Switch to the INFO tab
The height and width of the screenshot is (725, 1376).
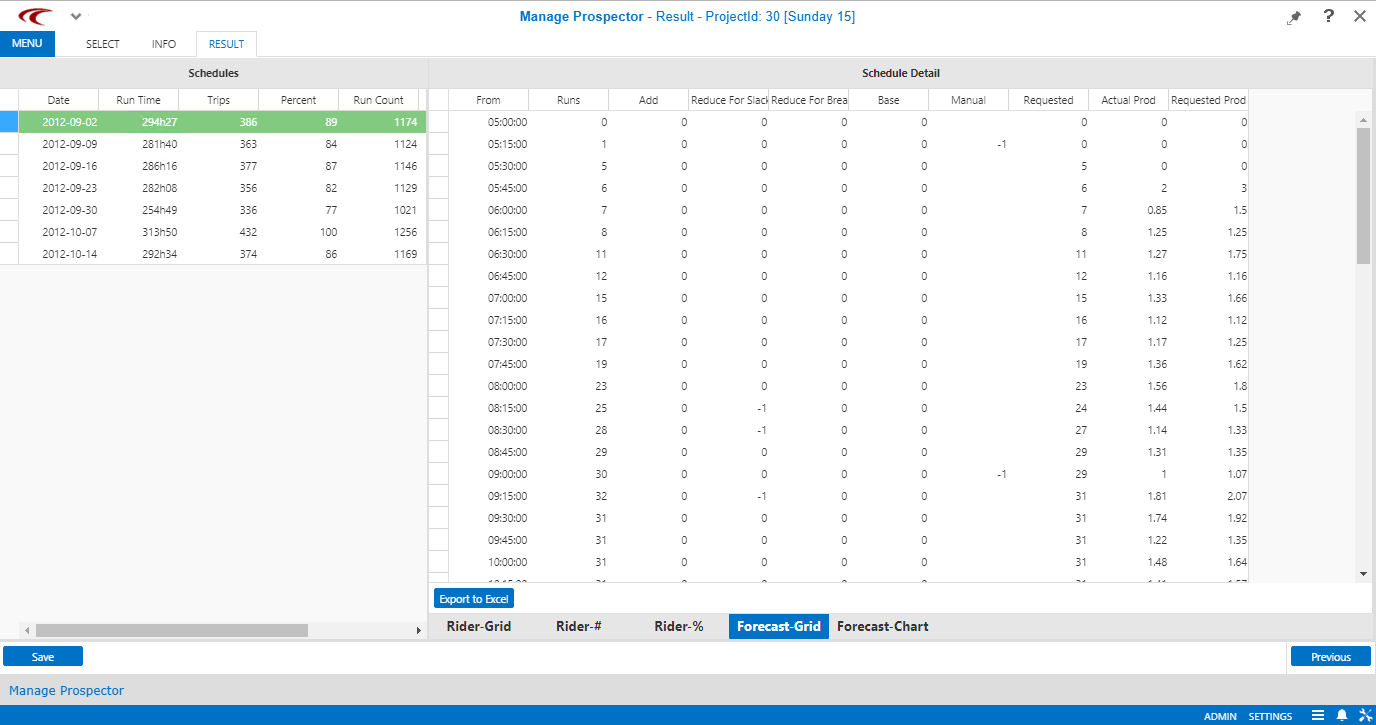[163, 43]
